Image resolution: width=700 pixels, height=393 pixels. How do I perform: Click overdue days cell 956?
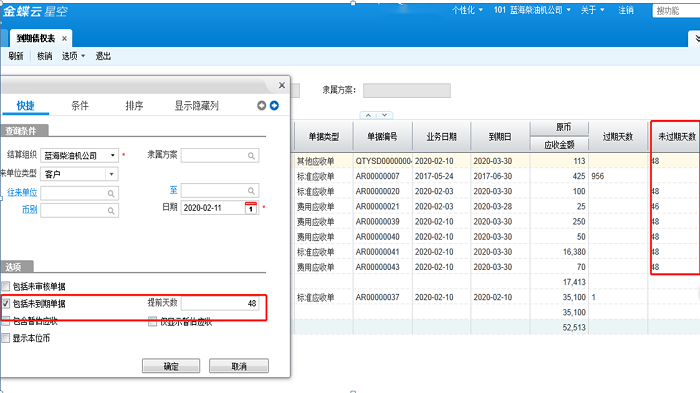pyautogui.click(x=618, y=176)
